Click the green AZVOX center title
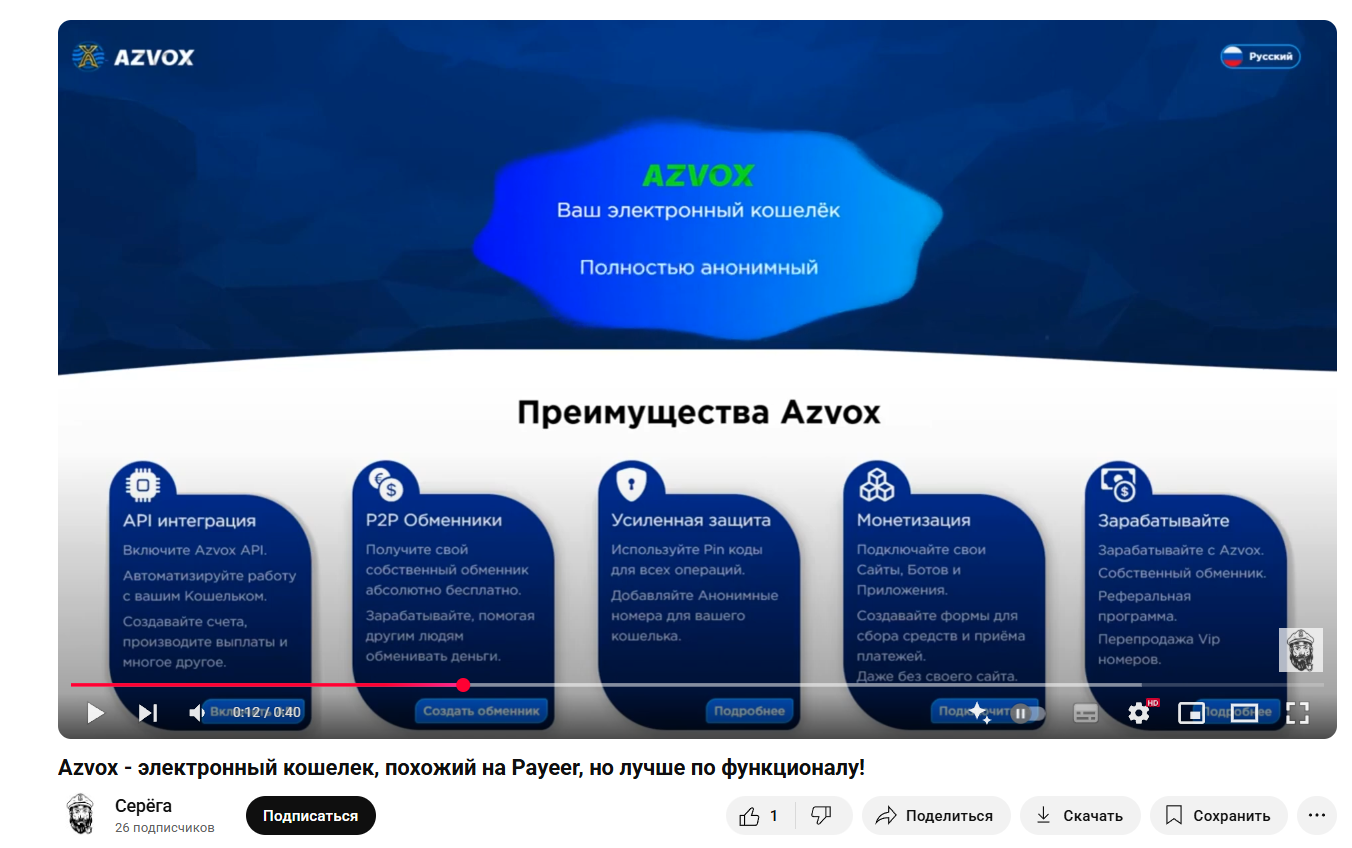Viewport: 1352px width, 848px height. tap(698, 176)
